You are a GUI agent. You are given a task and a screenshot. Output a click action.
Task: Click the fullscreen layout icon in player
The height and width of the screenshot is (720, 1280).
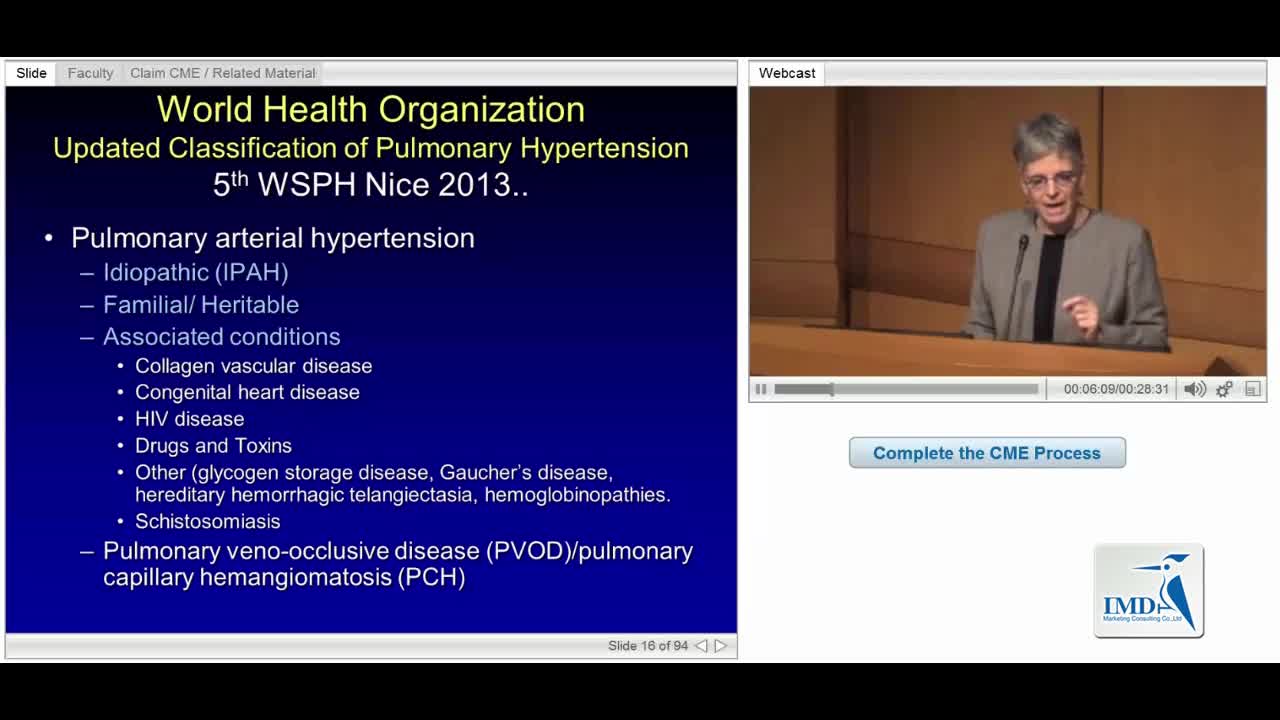pyautogui.click(x=1253, y=389)
